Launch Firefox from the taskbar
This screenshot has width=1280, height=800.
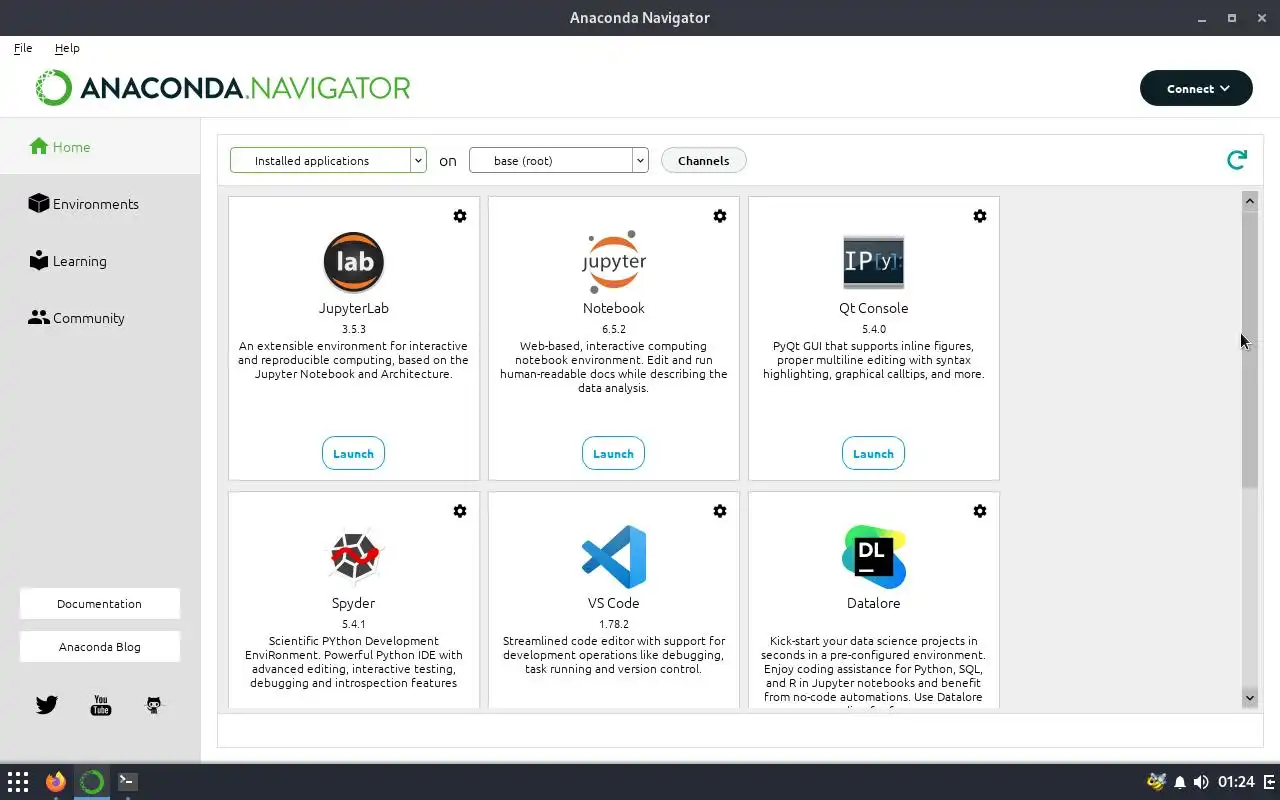point(55,782)
